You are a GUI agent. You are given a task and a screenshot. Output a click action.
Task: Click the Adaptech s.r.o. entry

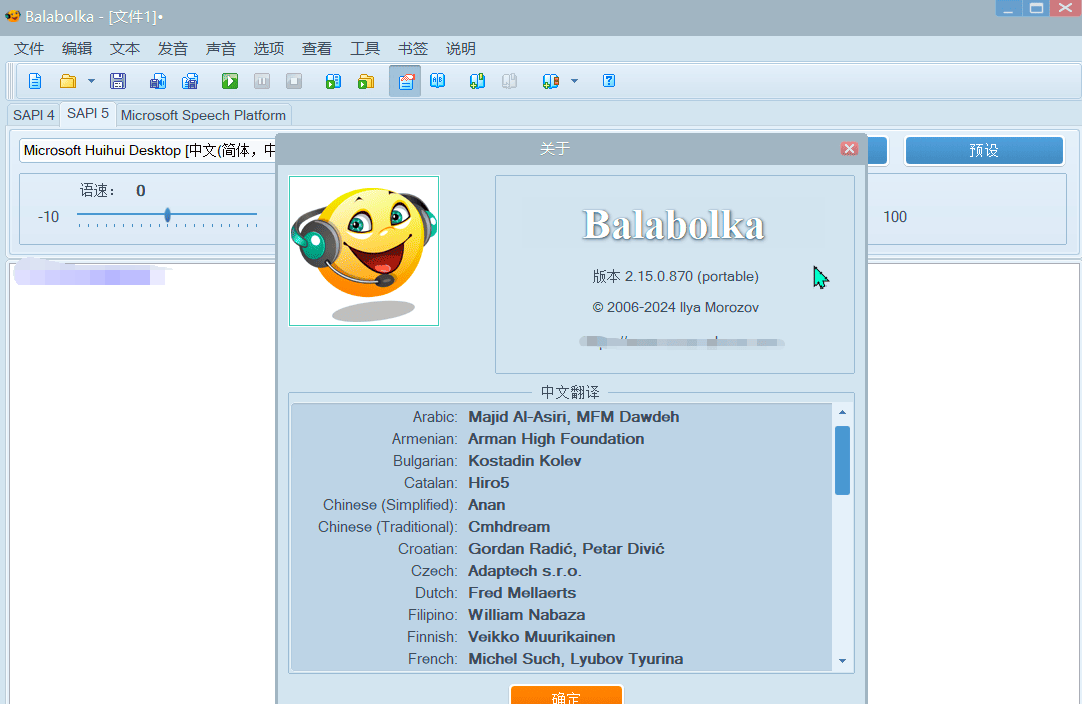click(524, 571)
